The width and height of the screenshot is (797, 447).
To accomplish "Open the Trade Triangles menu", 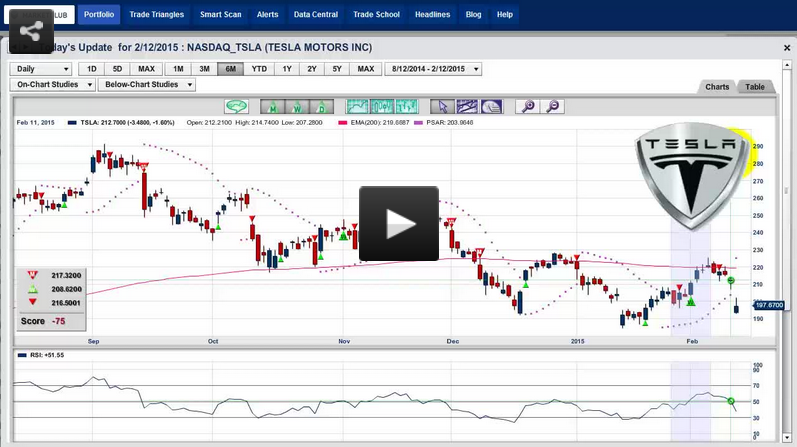I will (x=157, y=14).
